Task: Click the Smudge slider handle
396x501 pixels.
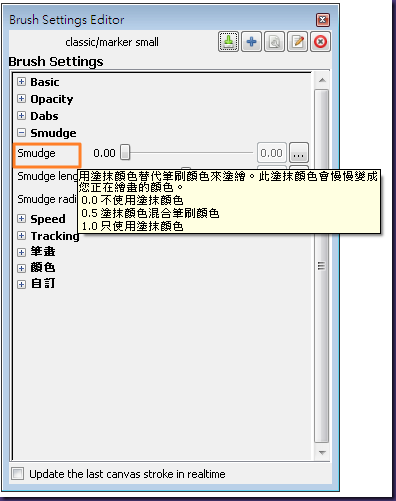Action: (x=125, y=152)
